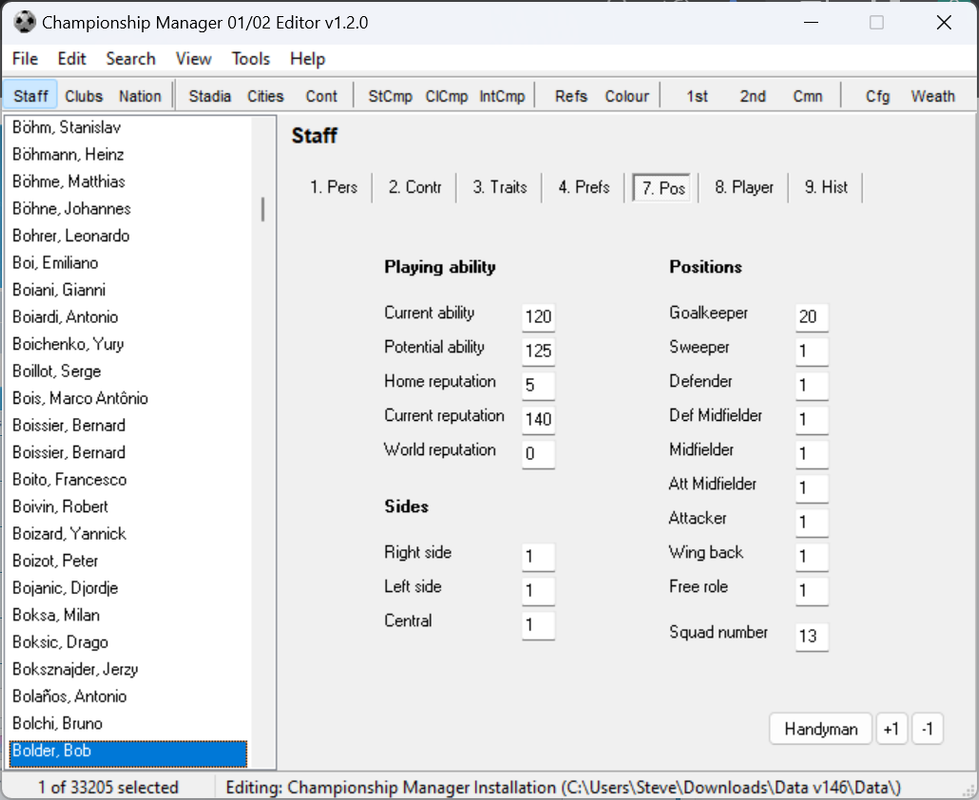Open the Stadia section
The height and width of the screenshot is (800, 979).
coord(210,96)
